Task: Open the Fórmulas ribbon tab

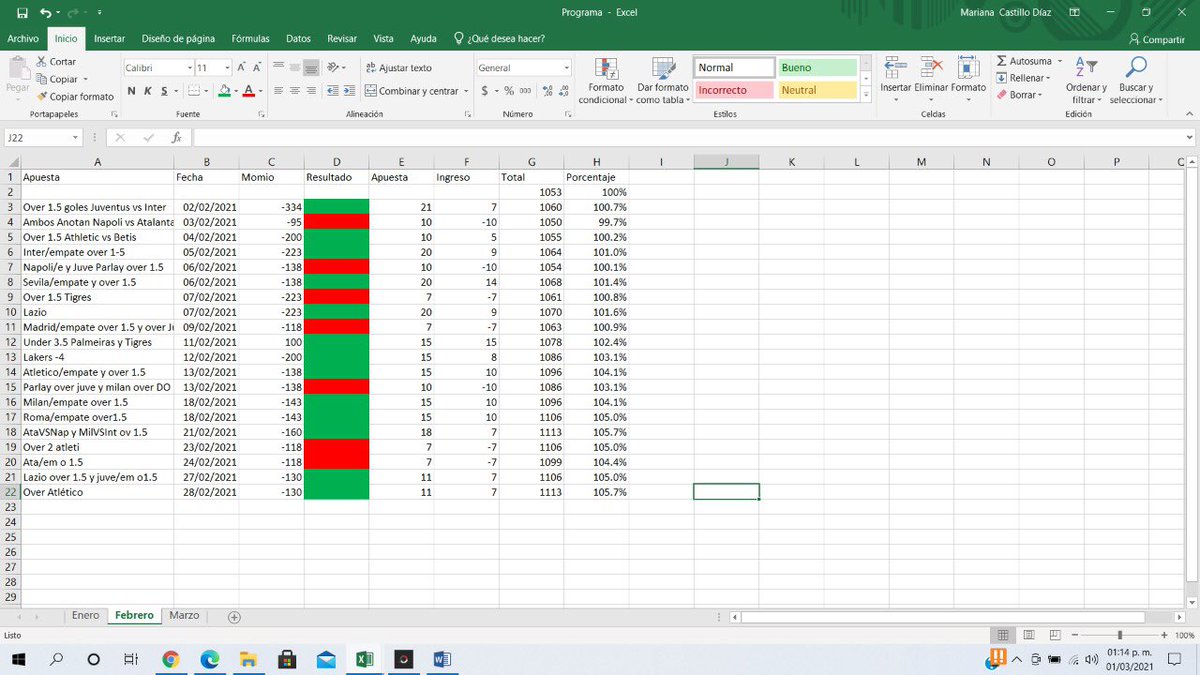Action: pyautogui.click(x=250, y=39)
